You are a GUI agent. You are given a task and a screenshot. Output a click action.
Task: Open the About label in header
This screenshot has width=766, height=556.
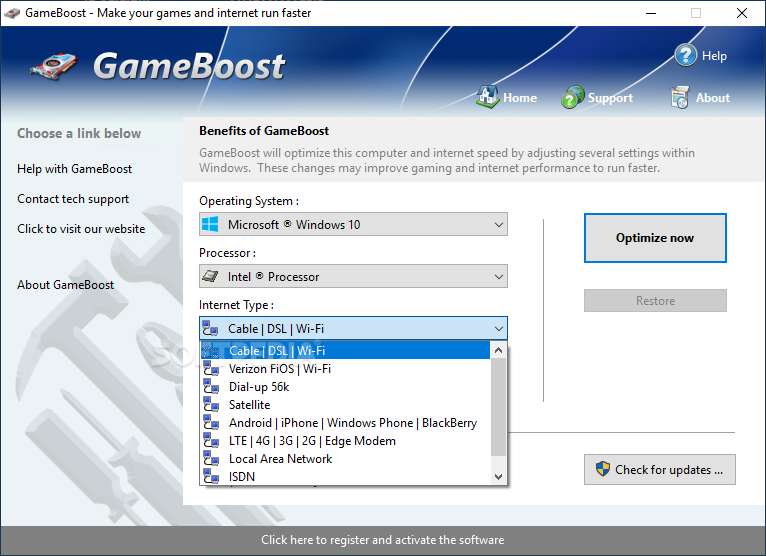[713, 98]
